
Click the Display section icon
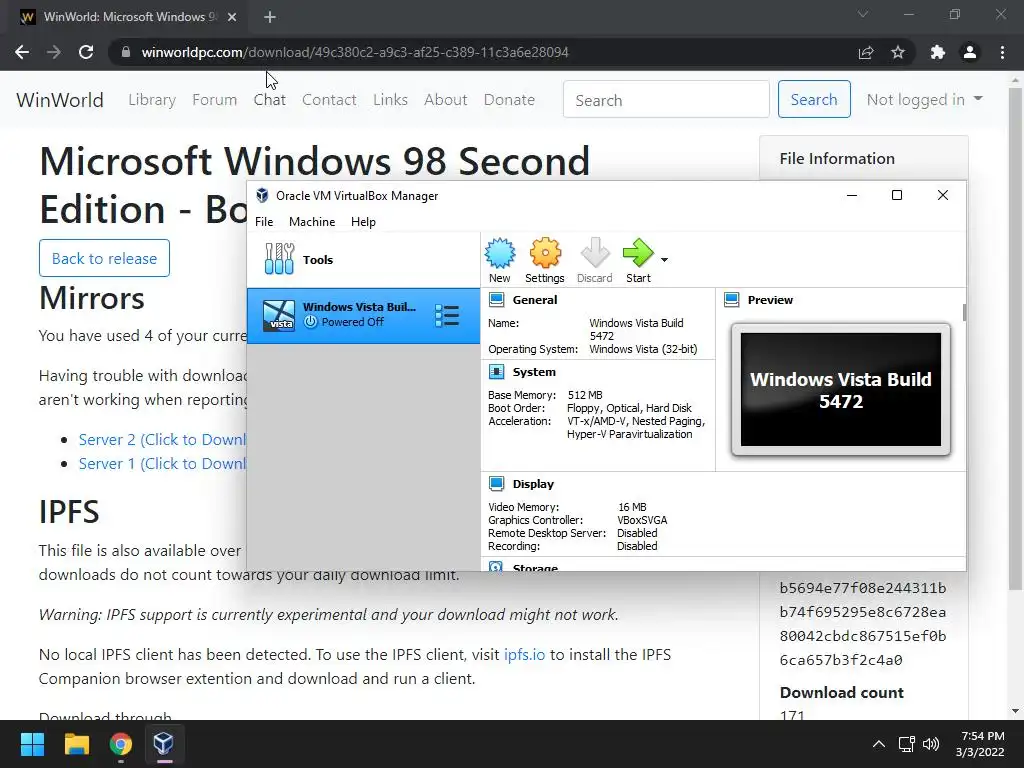pos(496,484)
